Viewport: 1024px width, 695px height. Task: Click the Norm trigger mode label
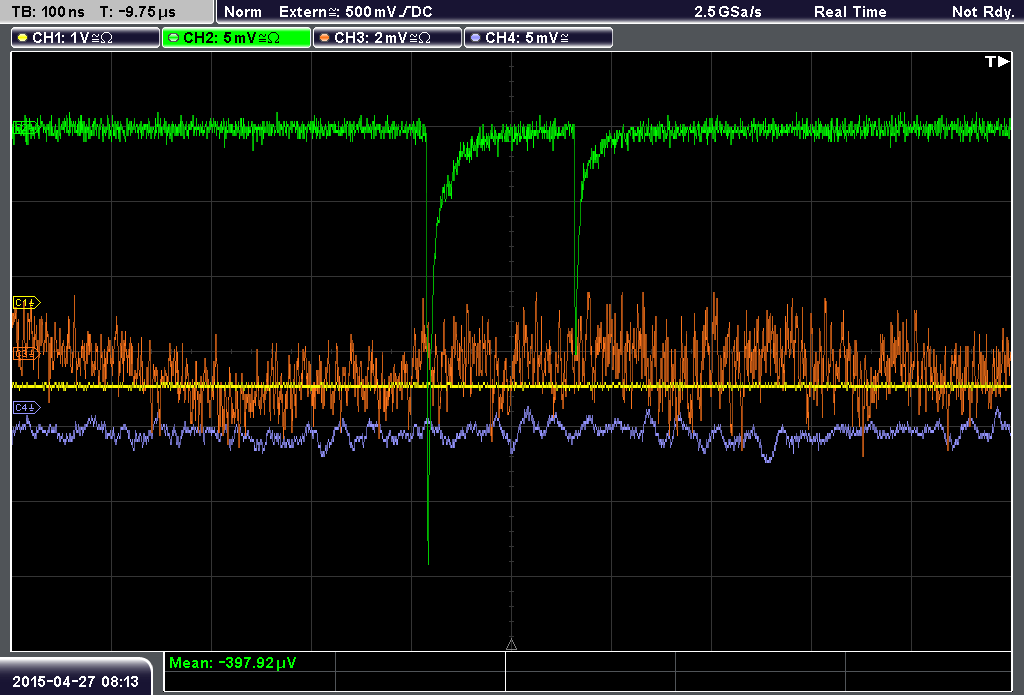pyautogui.click(x=243, y=12)
